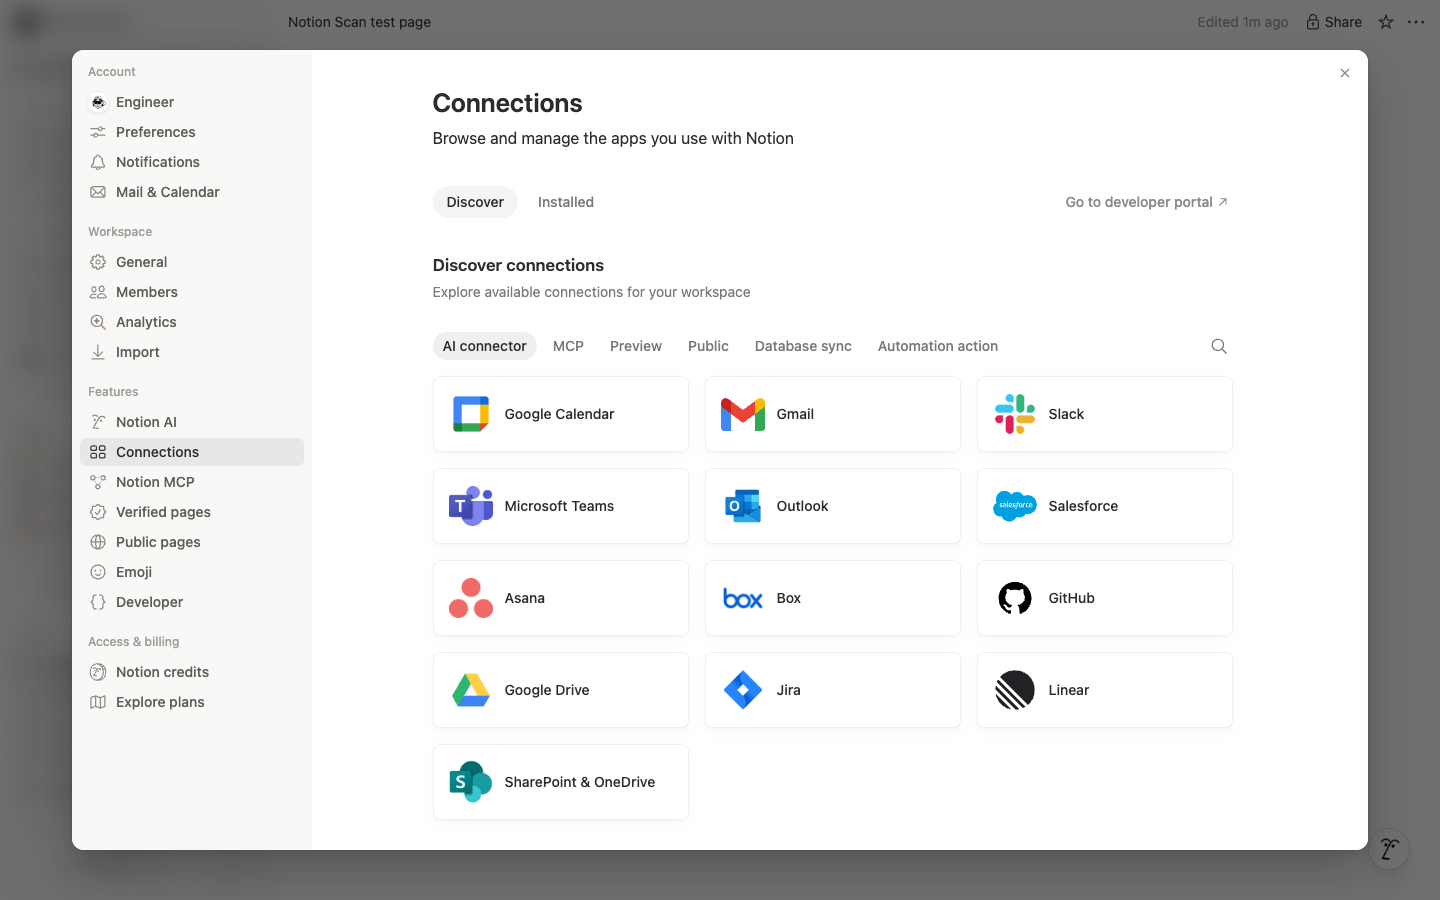
Task: Click the Mail & Calendar envelope icon
Action: coord(98,192)
